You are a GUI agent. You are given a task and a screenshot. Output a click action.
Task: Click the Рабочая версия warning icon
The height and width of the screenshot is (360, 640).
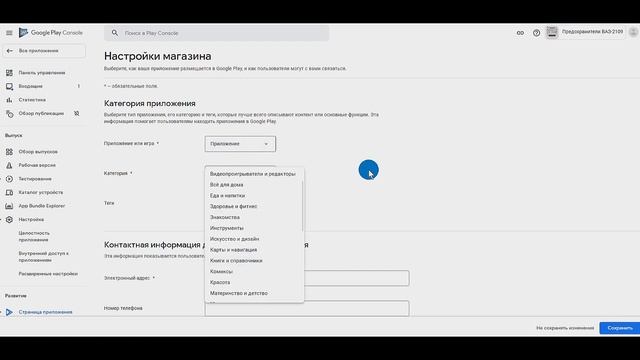point(9,165)
